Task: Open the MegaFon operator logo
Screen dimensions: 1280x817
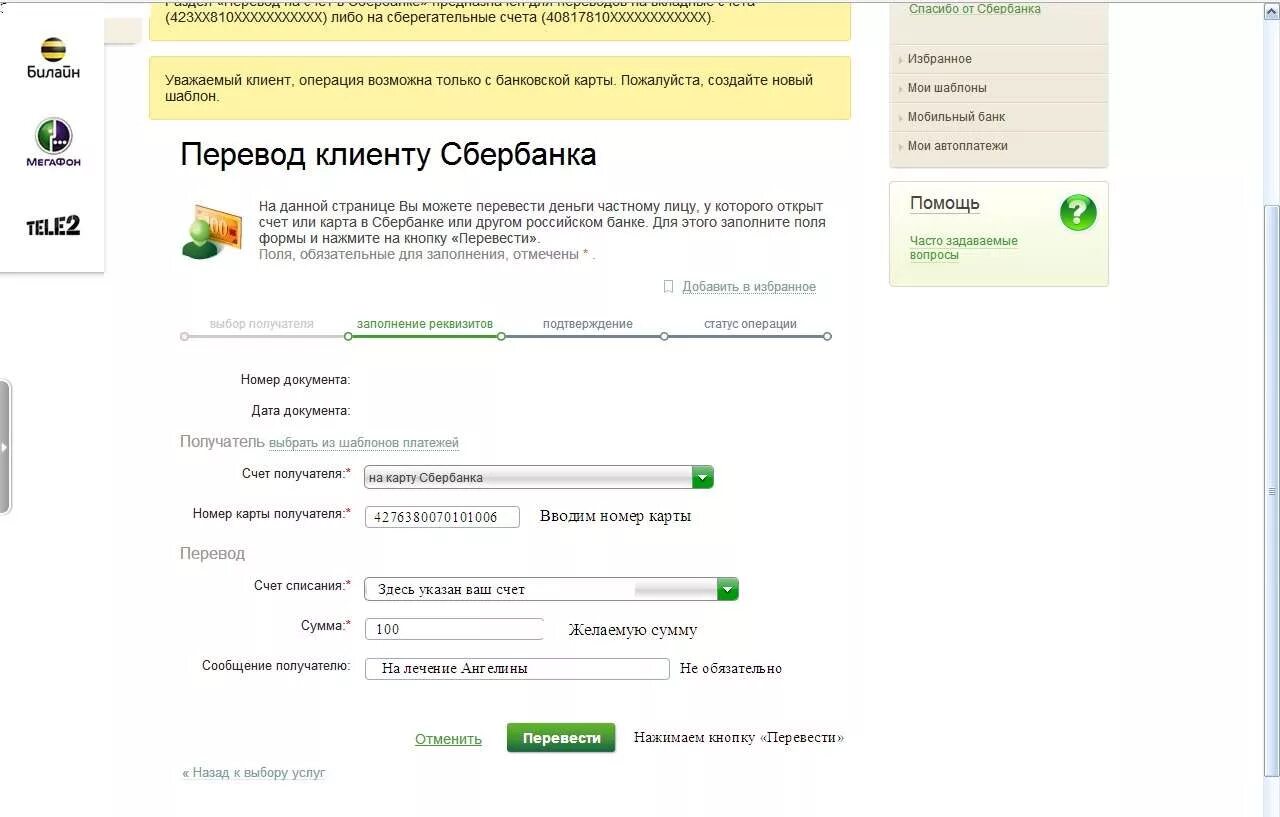Action: point(53,142)
